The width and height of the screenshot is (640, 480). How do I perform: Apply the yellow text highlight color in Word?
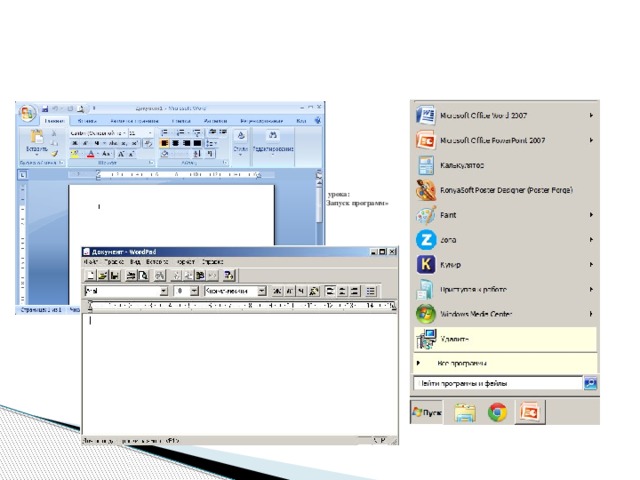pyautogui.click(x=74, y=154)
